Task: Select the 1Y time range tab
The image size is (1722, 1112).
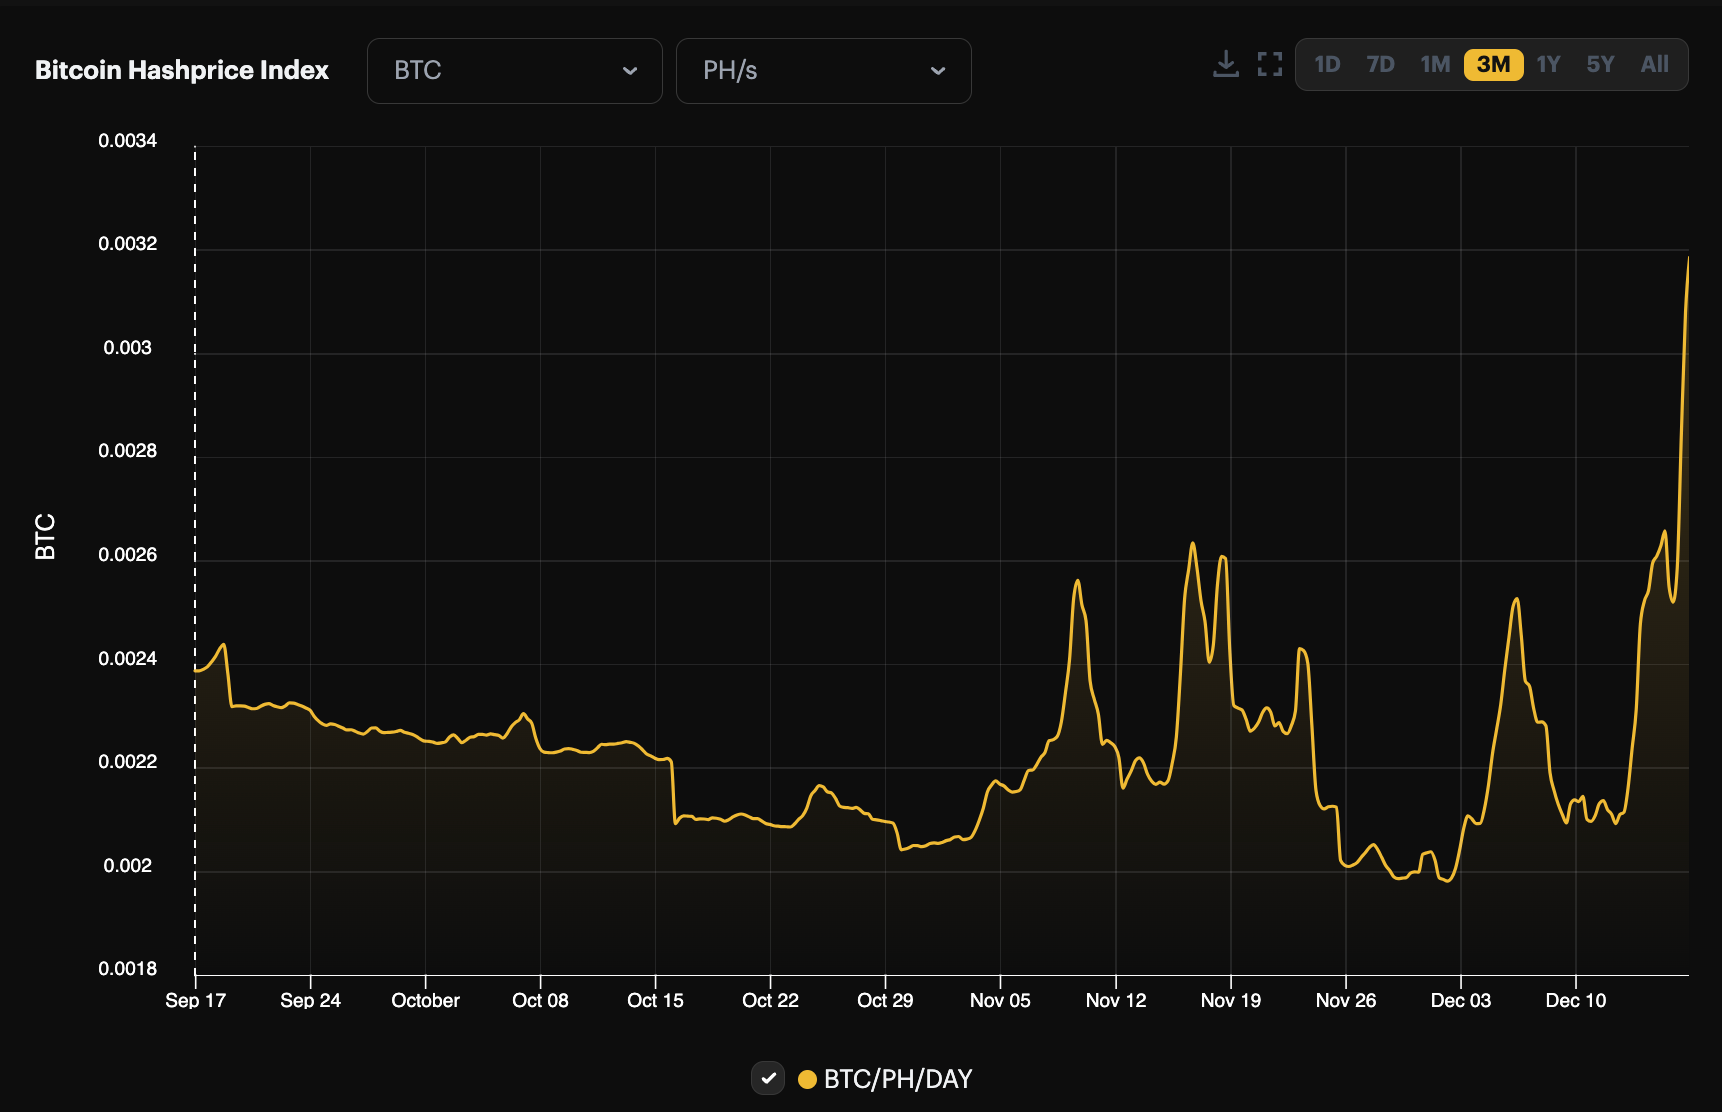Action: [x=1547, y=64]
